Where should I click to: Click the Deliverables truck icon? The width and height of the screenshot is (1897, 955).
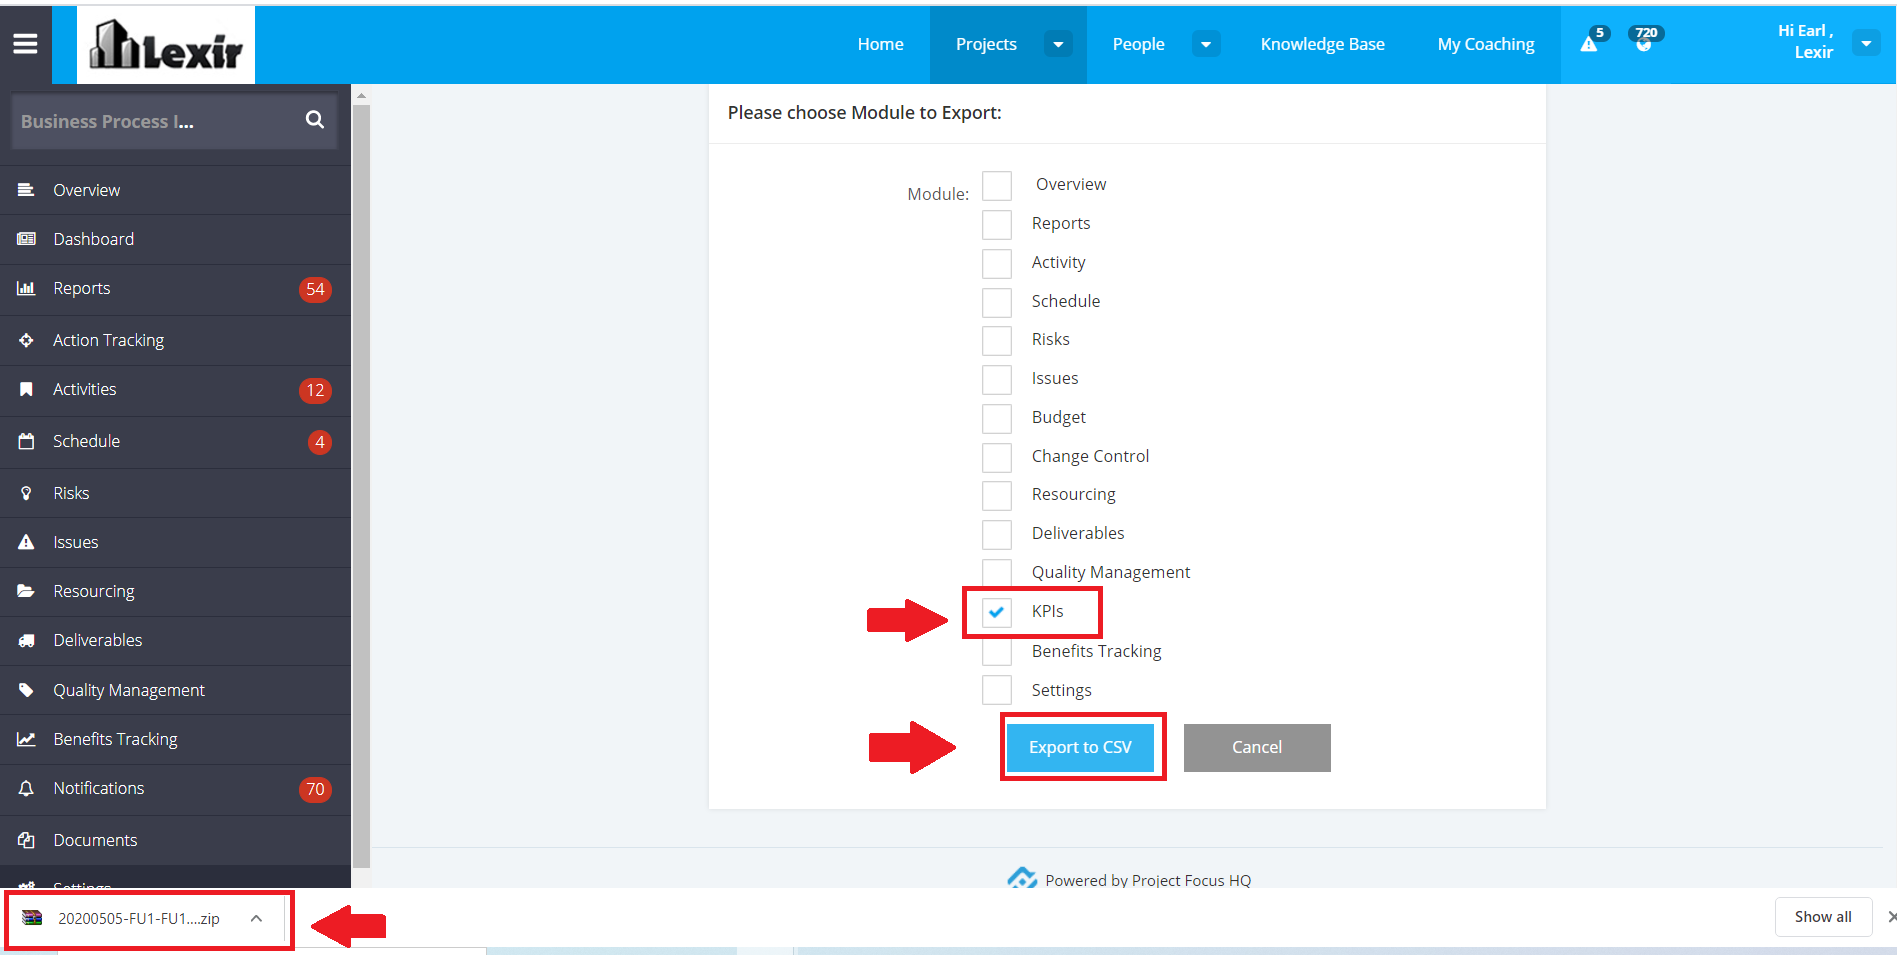(x=26, y=640)
